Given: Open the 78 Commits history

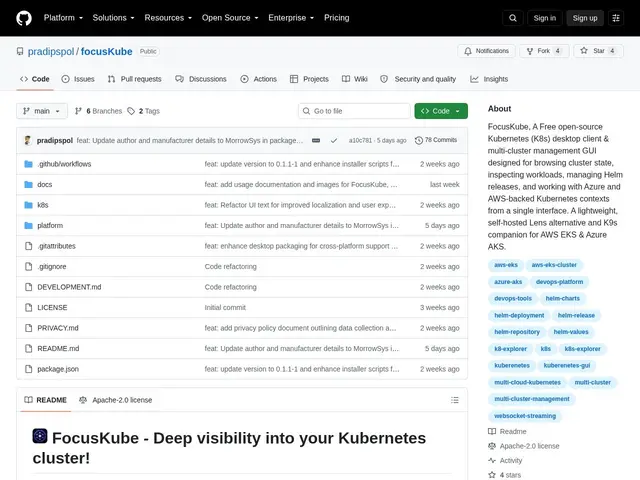Looking at the screenshot, I should 436,140.
